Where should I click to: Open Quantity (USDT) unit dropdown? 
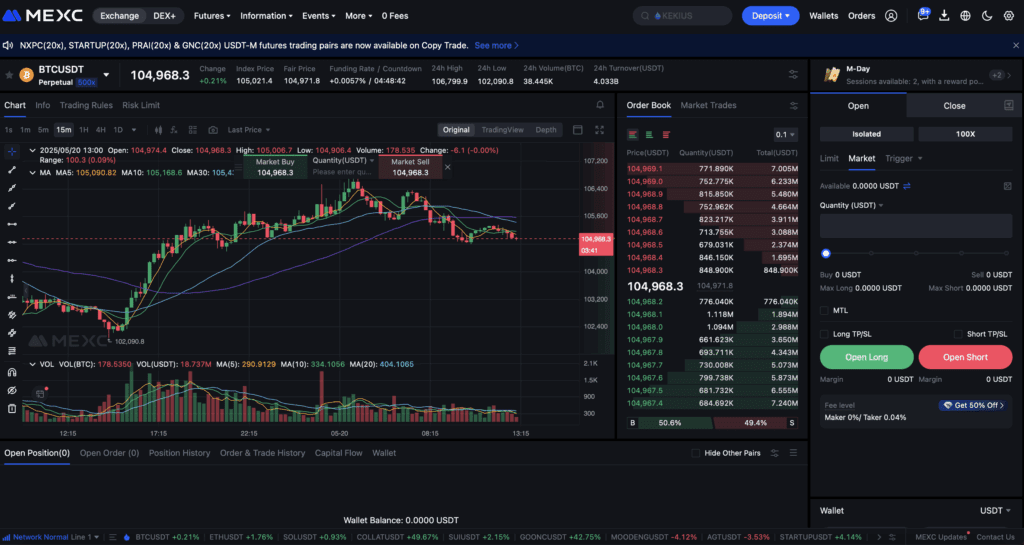(x=852, y=206)
